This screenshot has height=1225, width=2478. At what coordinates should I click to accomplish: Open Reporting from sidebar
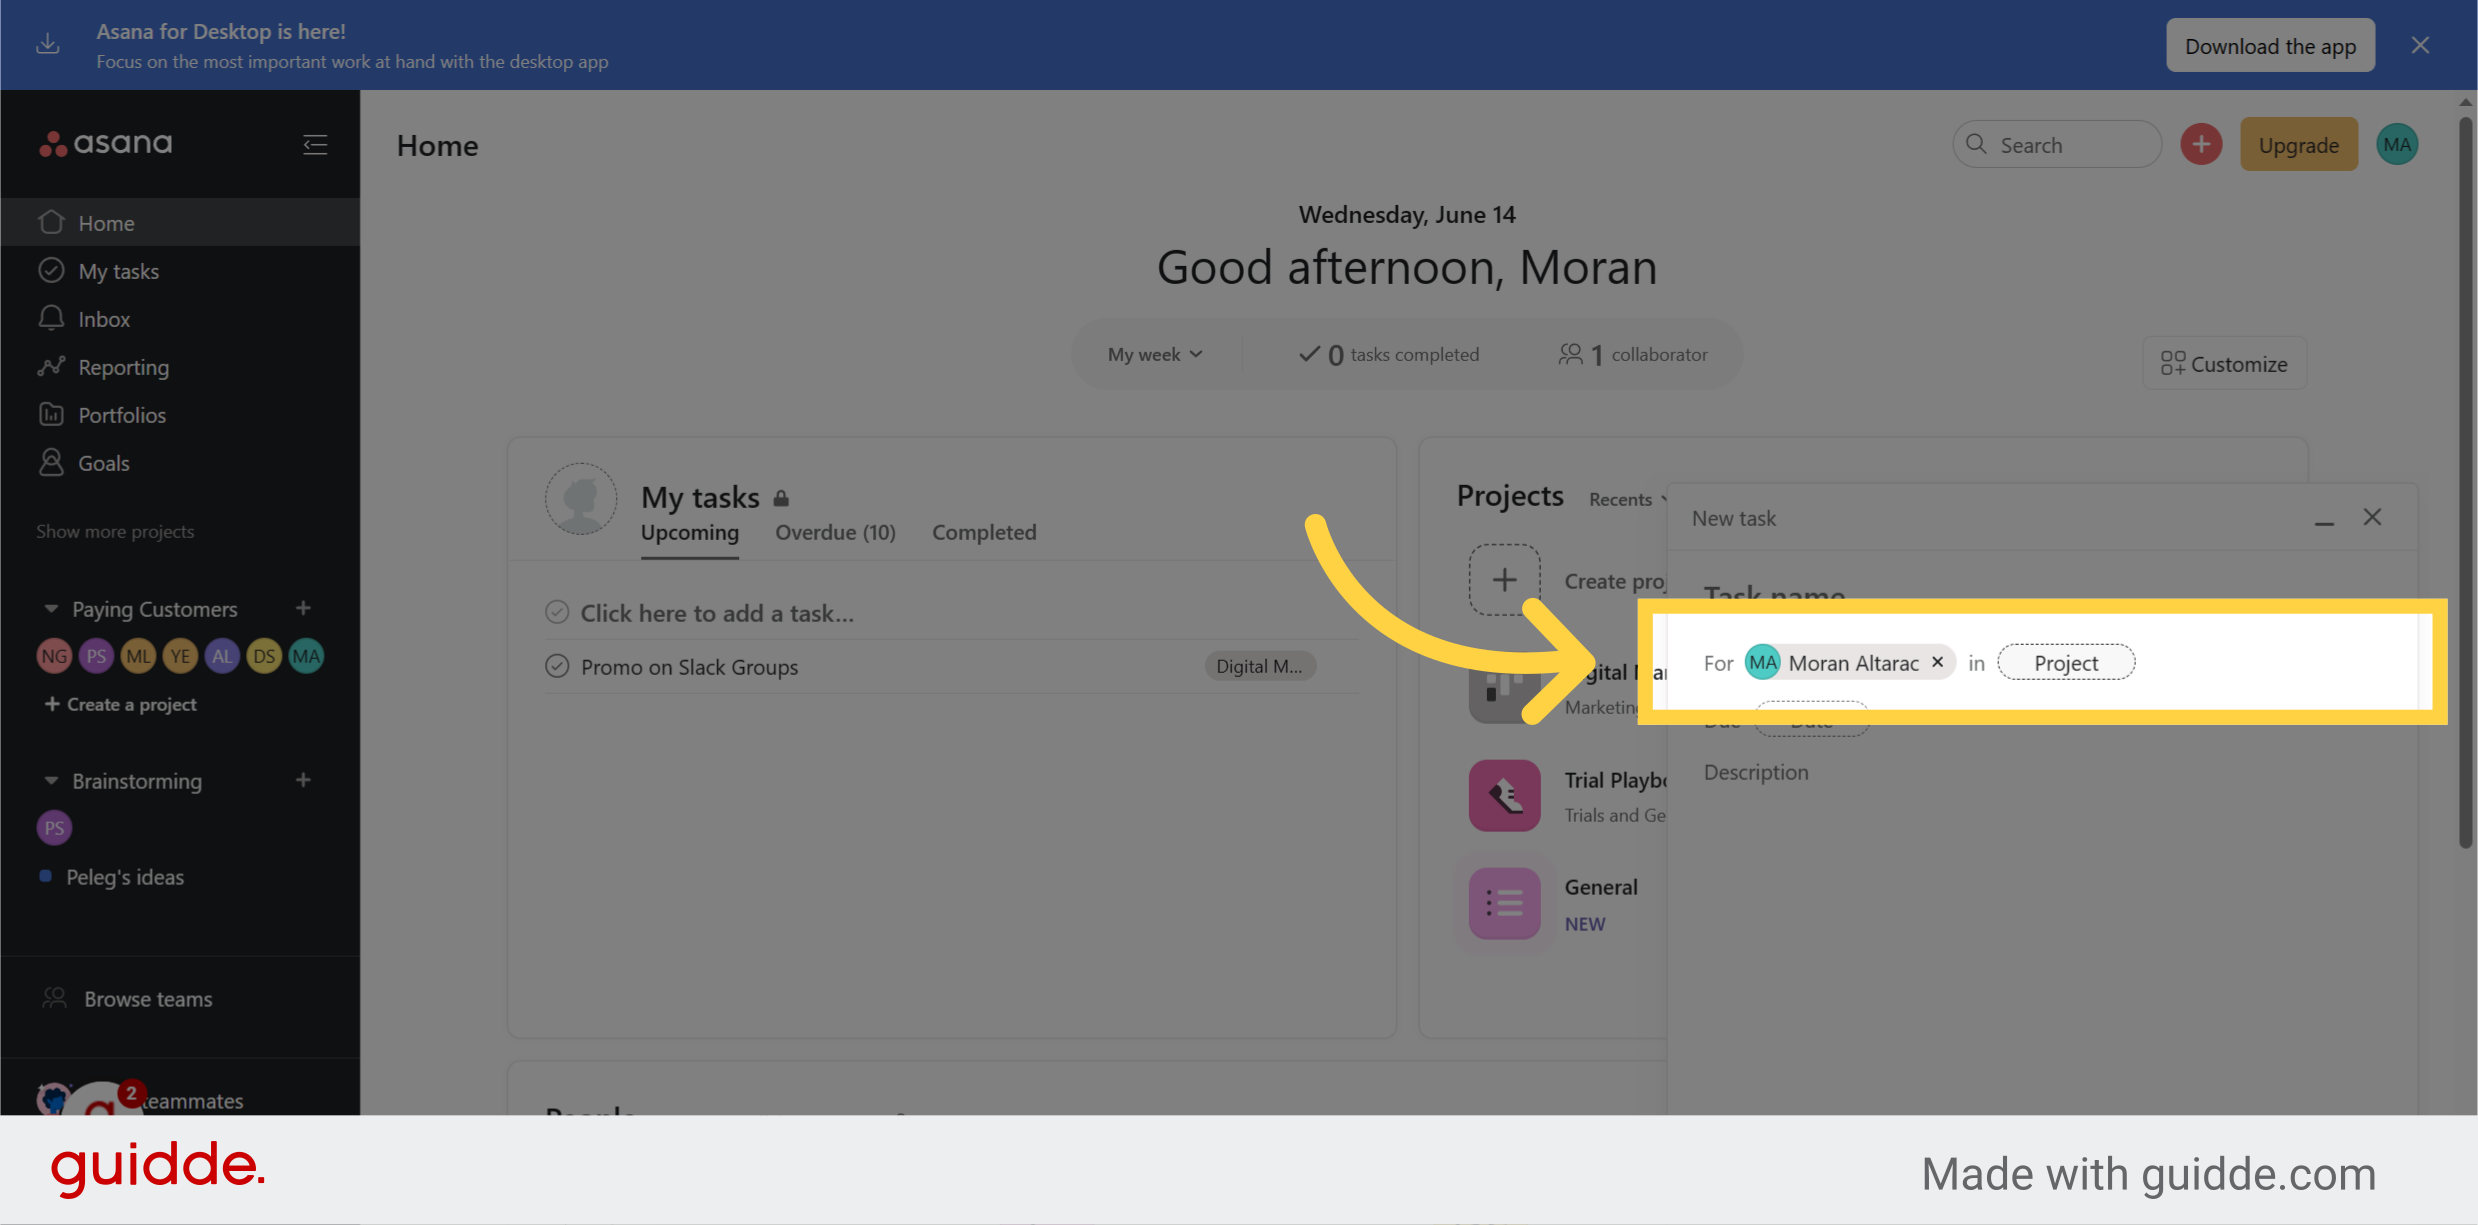(x=123, y=367)
